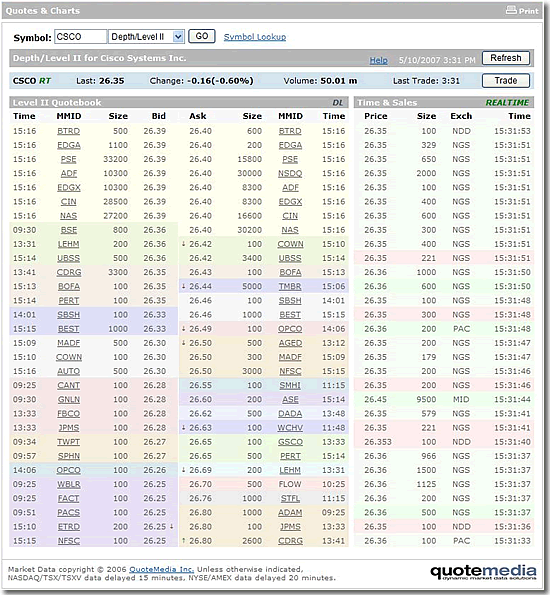Click the WBLR market maker link

tap(68, 484)
